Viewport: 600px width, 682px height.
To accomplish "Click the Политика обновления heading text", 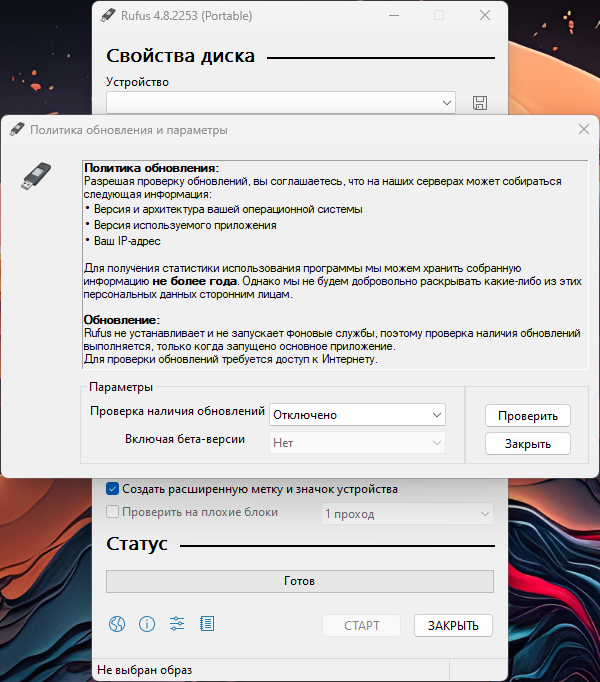I will tap(151, 168).
